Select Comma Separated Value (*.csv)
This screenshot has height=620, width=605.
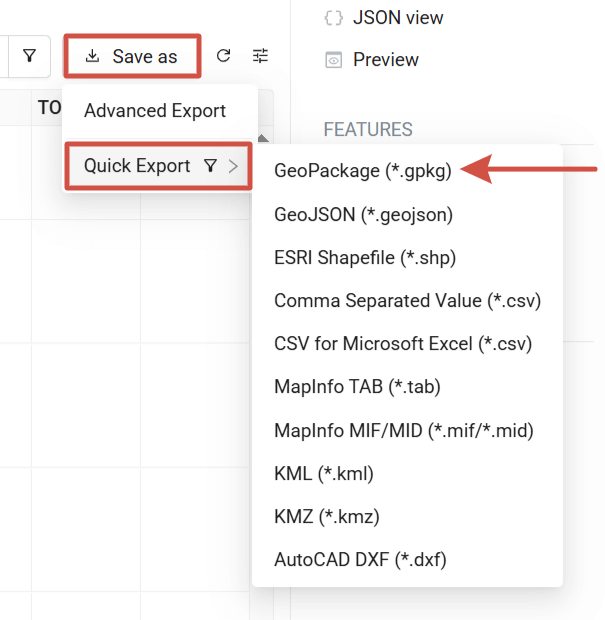coord(407,300)
